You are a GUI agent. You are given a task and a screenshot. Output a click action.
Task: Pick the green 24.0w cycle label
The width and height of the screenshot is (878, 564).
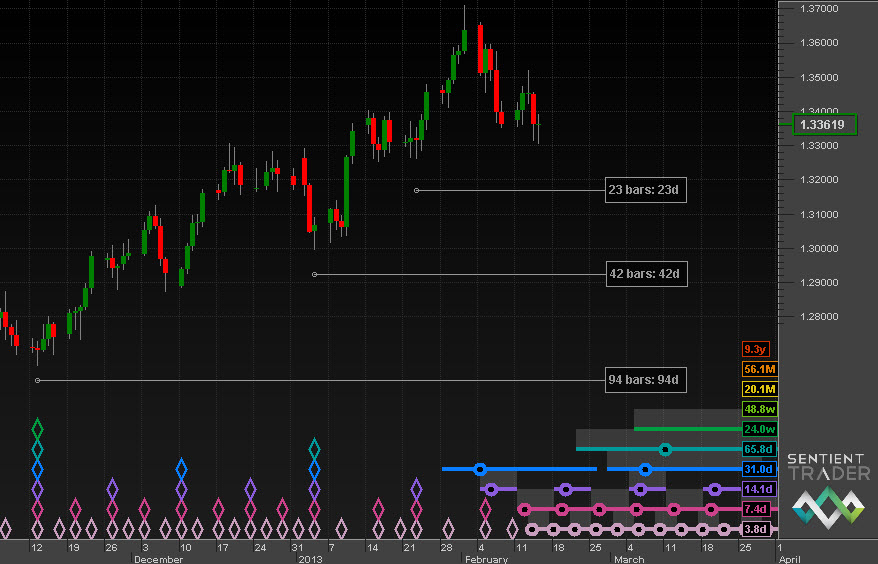pos(758,429)
